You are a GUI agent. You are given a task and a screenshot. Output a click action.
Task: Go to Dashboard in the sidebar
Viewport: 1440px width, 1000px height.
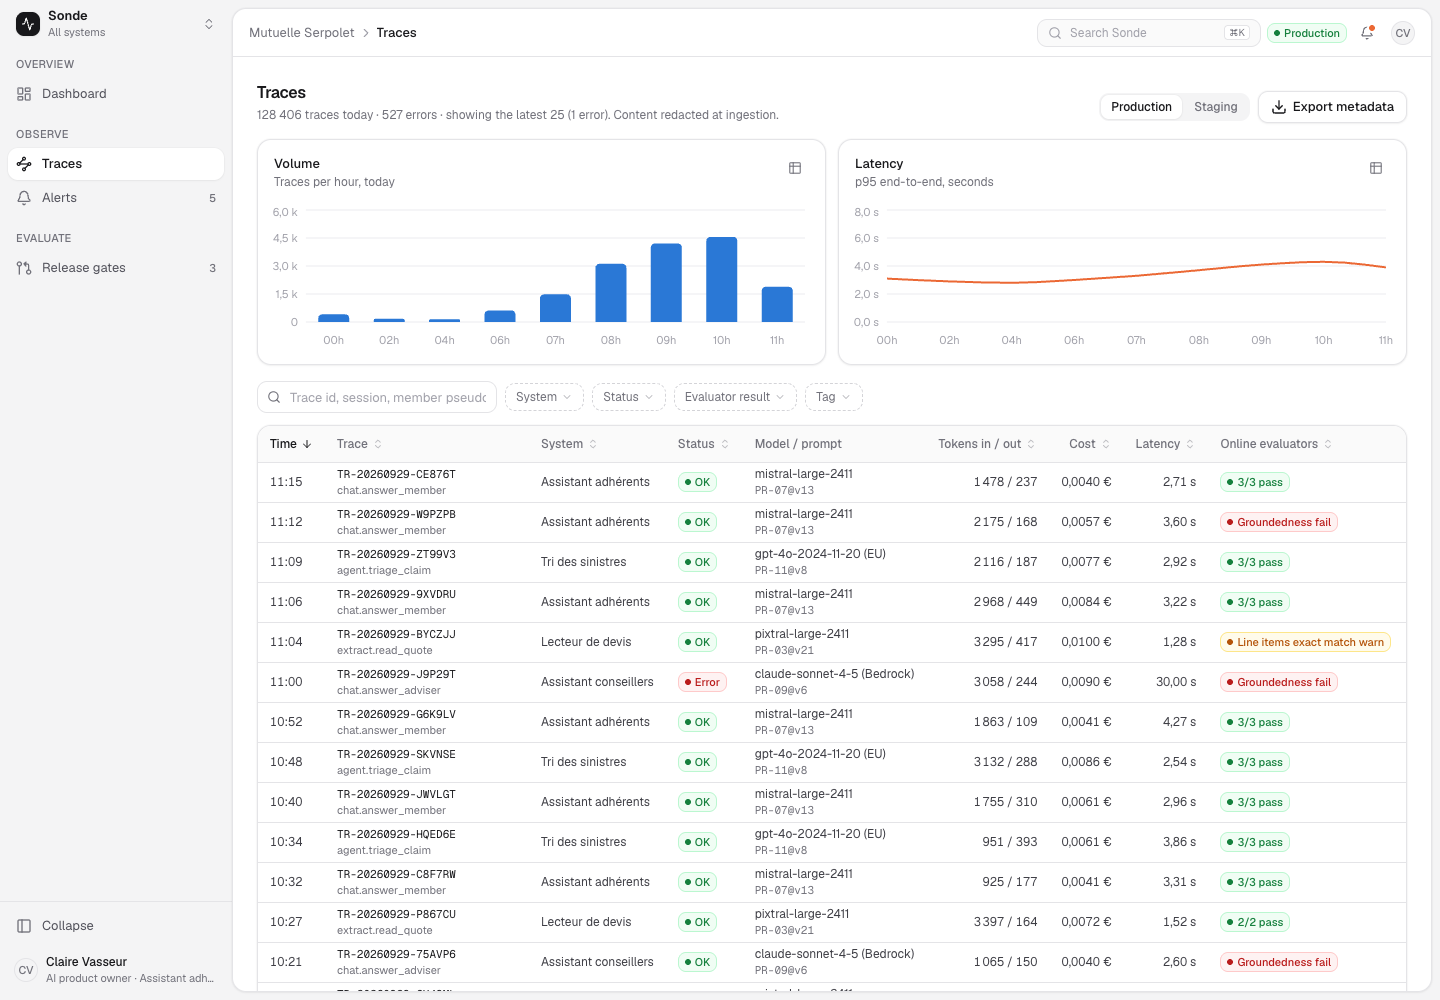coord(116,94)
